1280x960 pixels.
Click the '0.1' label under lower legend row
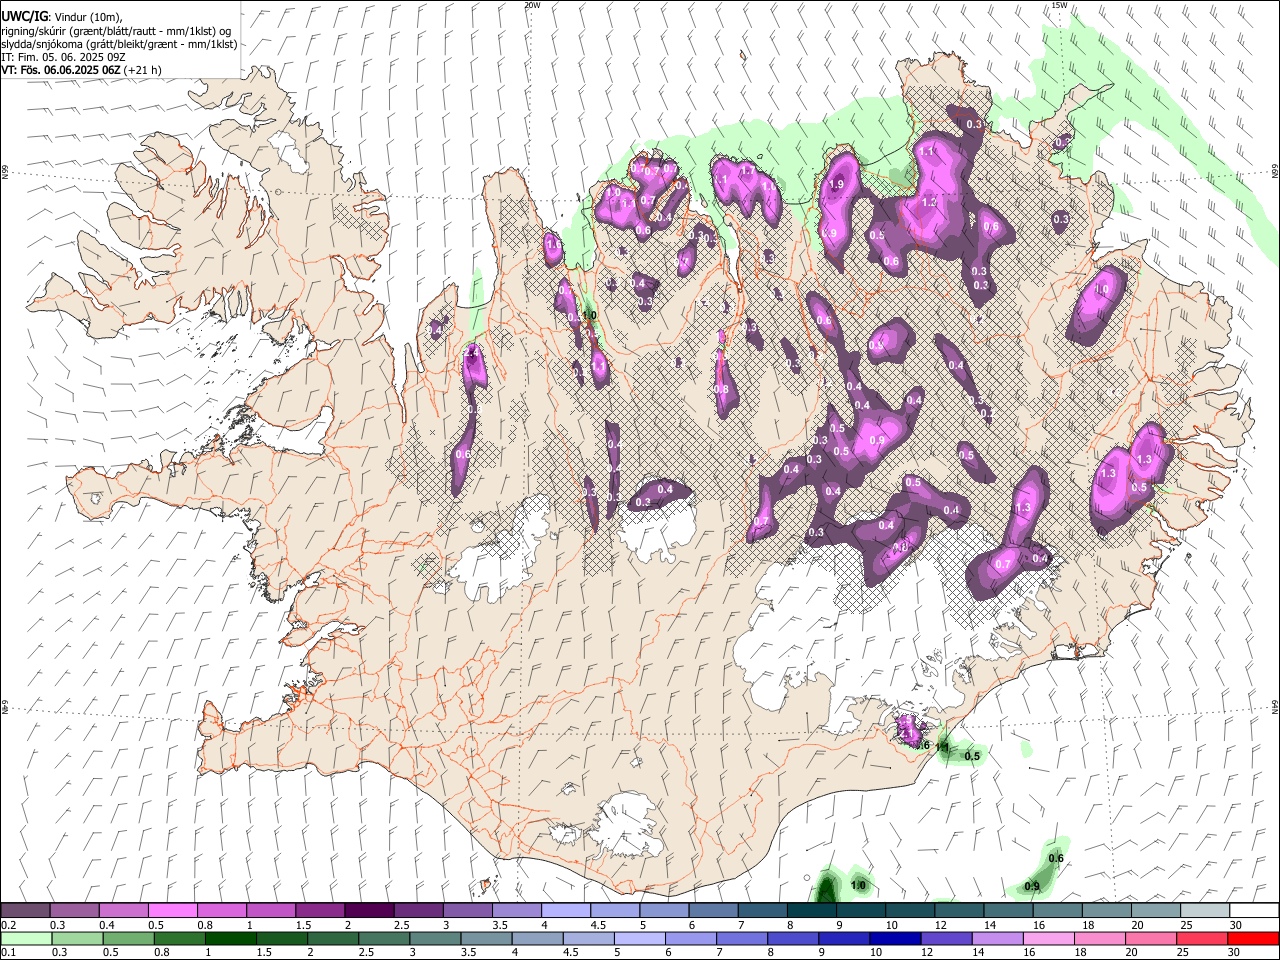pyautogui.click(x=8, y=953)
